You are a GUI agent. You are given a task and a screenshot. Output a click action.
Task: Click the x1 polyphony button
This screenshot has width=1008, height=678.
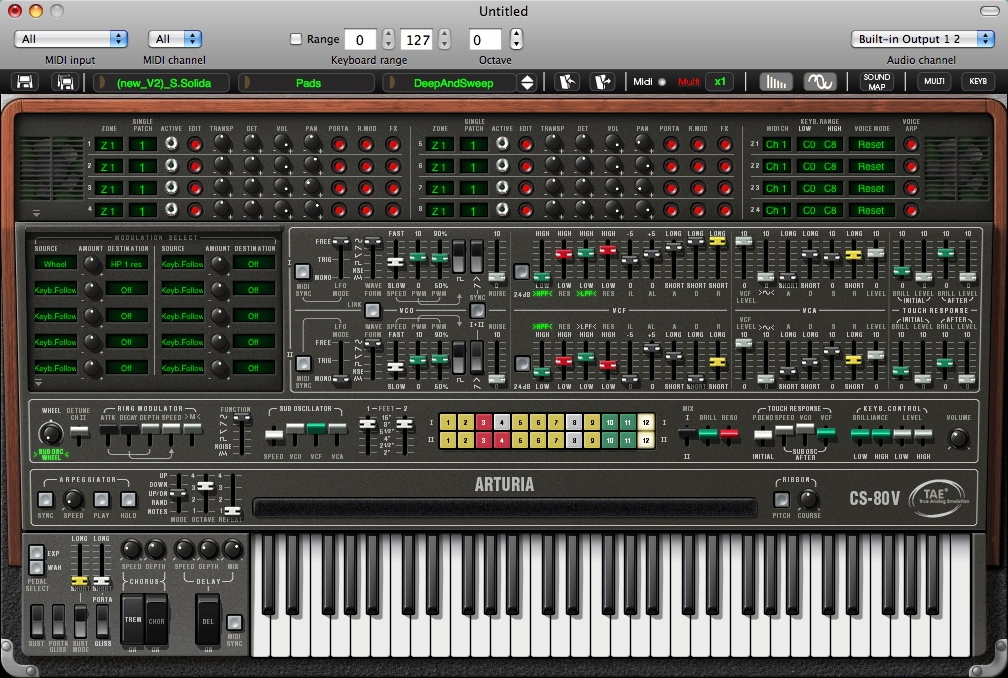(719, 82)
